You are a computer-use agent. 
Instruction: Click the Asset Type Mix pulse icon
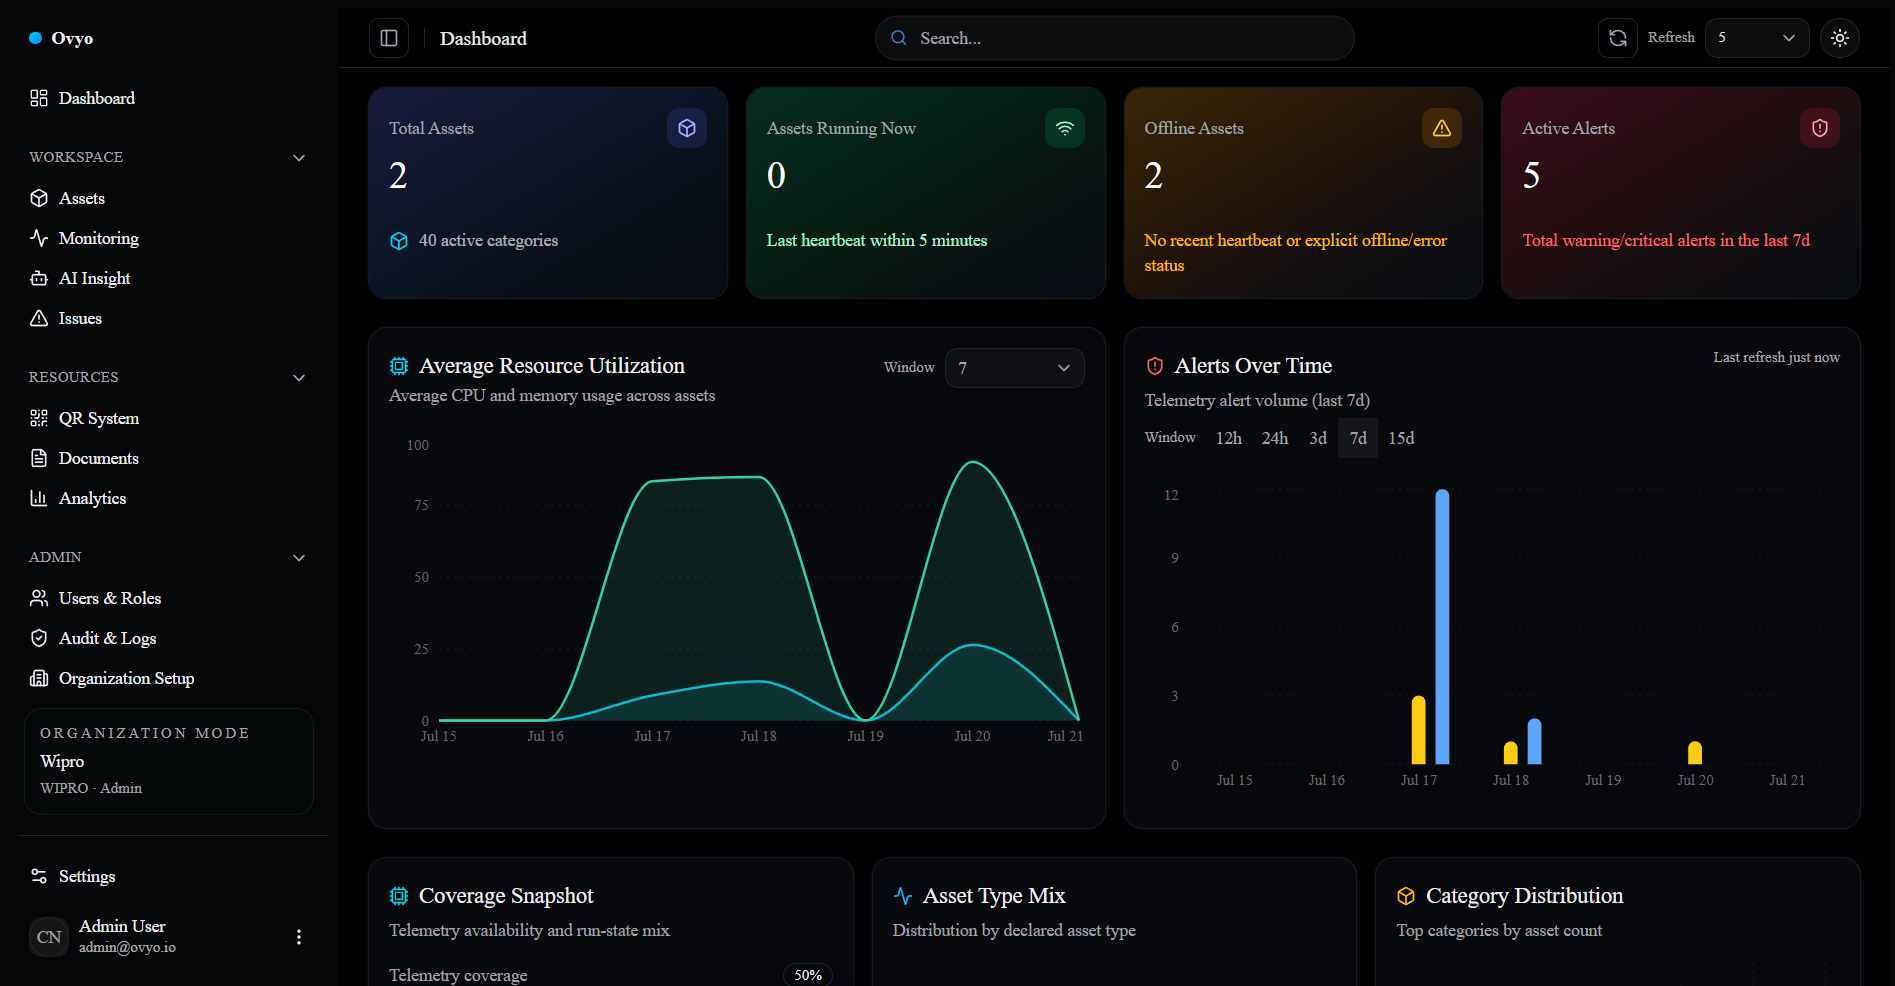coord(903,896)
